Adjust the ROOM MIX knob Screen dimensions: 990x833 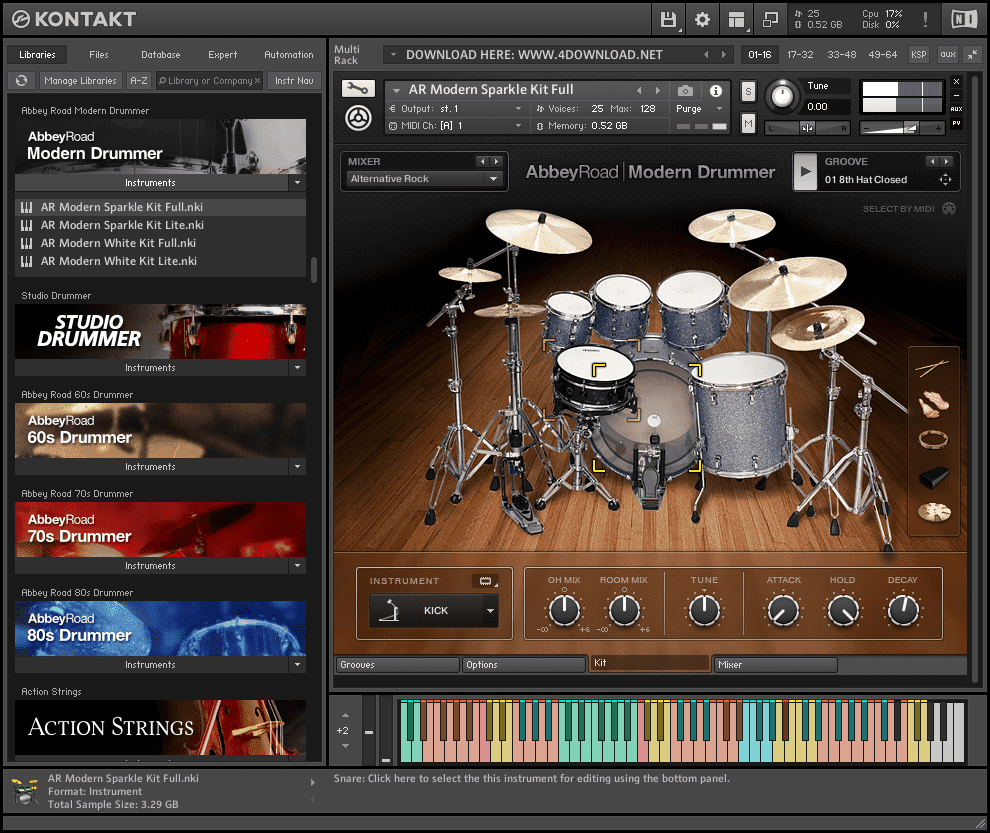pyautogui.click(x=624, y=610)
